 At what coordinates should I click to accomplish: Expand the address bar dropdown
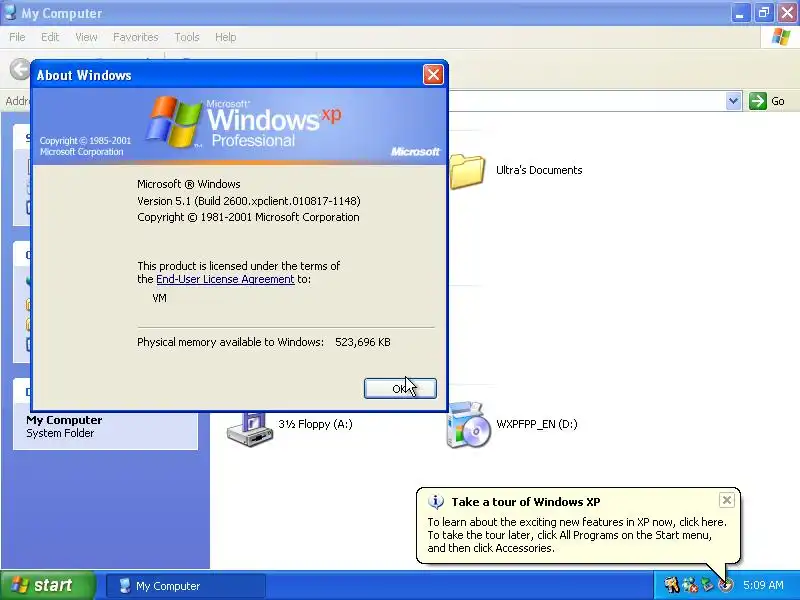coord(733,101)
